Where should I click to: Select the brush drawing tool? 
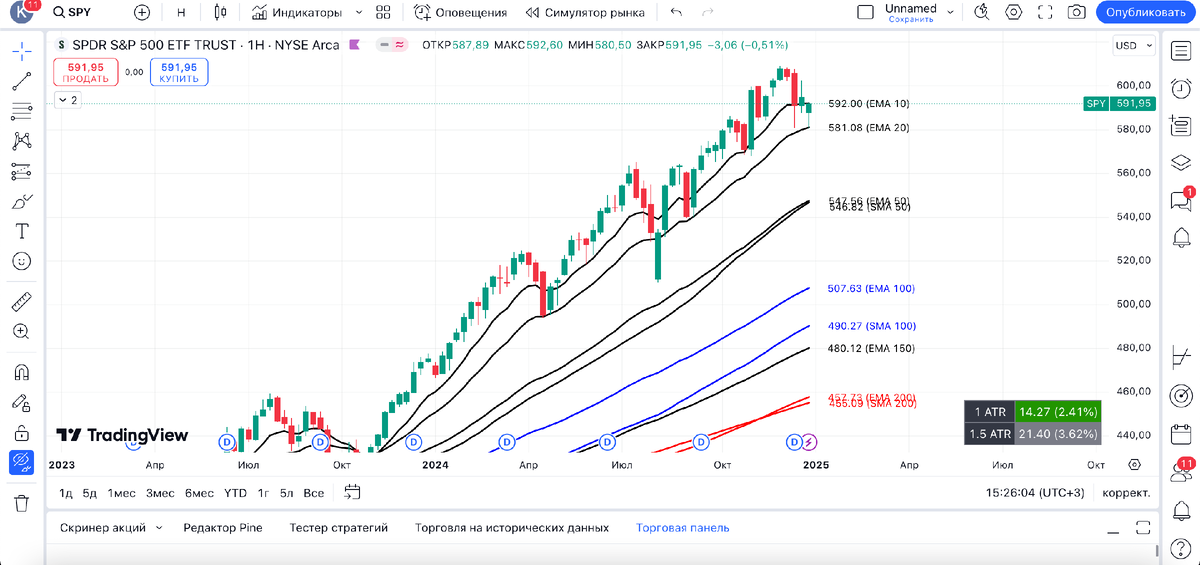tap(21, 201)
